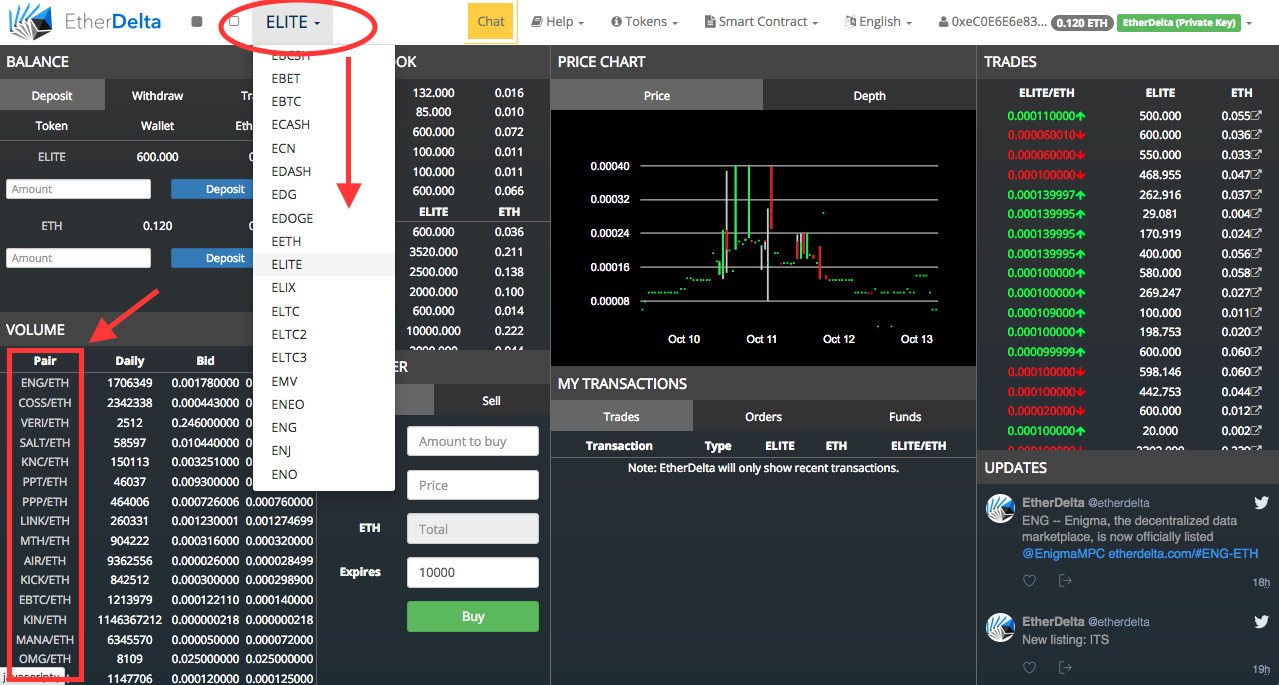Open the Orders tab in My Transactions
The image size is (1279, 685).
click(x=763, y=417)
